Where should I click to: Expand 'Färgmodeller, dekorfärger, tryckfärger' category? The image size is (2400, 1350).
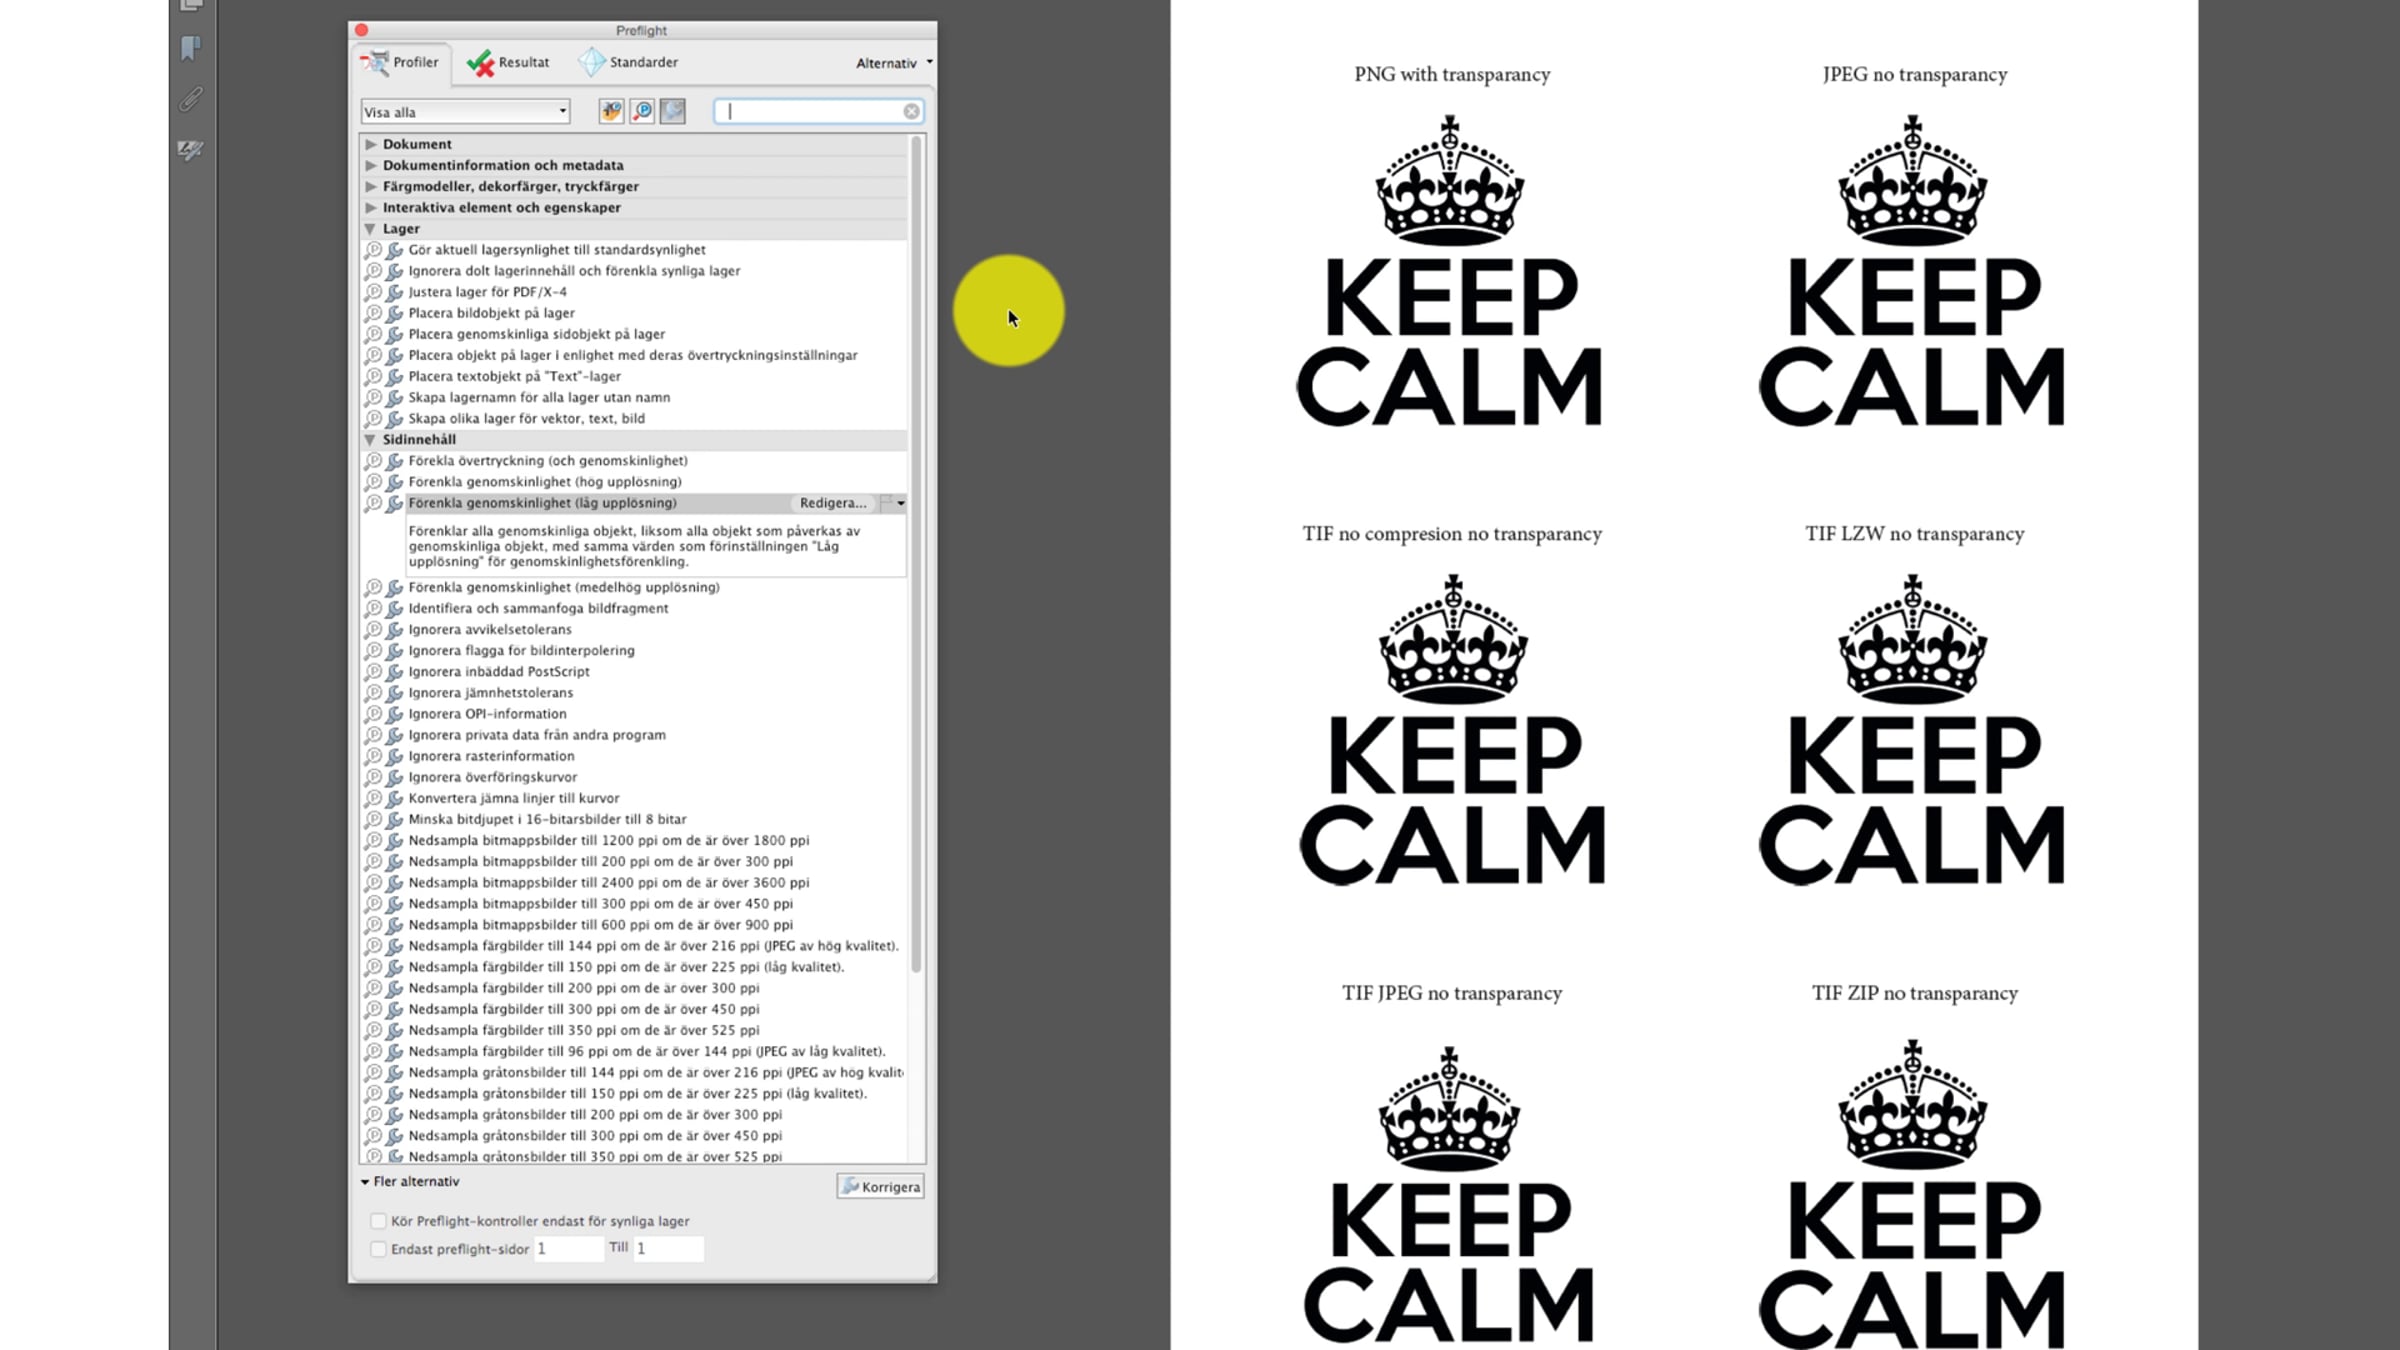tap(371, 186)
